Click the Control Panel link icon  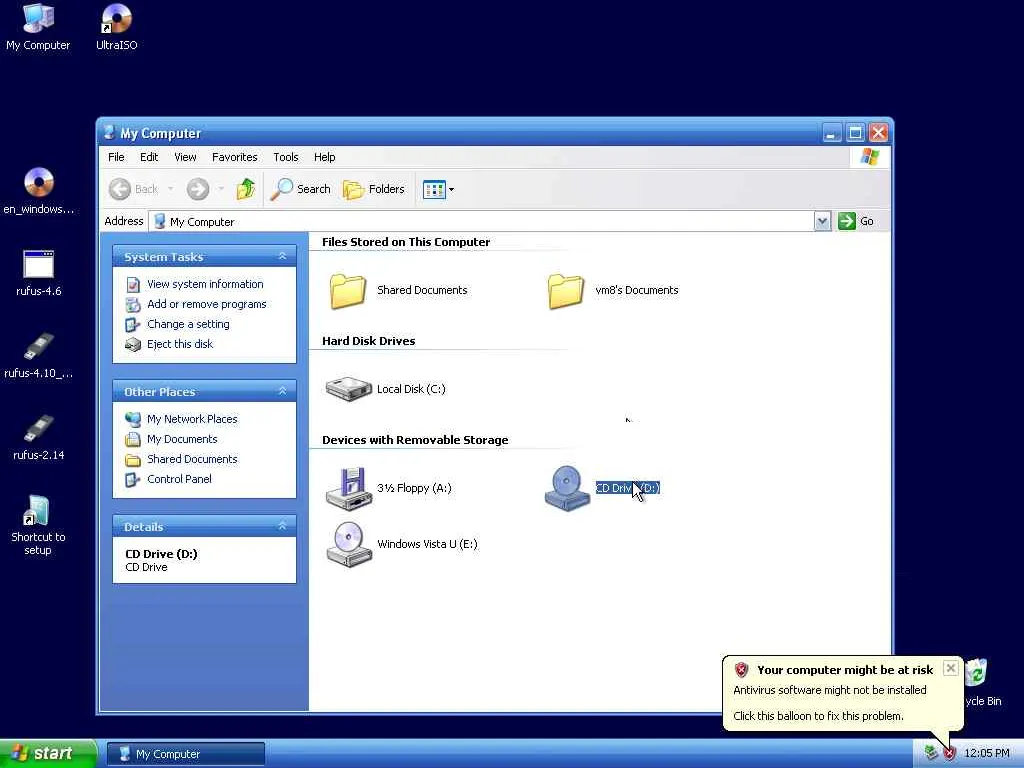[x=133, y=480]
